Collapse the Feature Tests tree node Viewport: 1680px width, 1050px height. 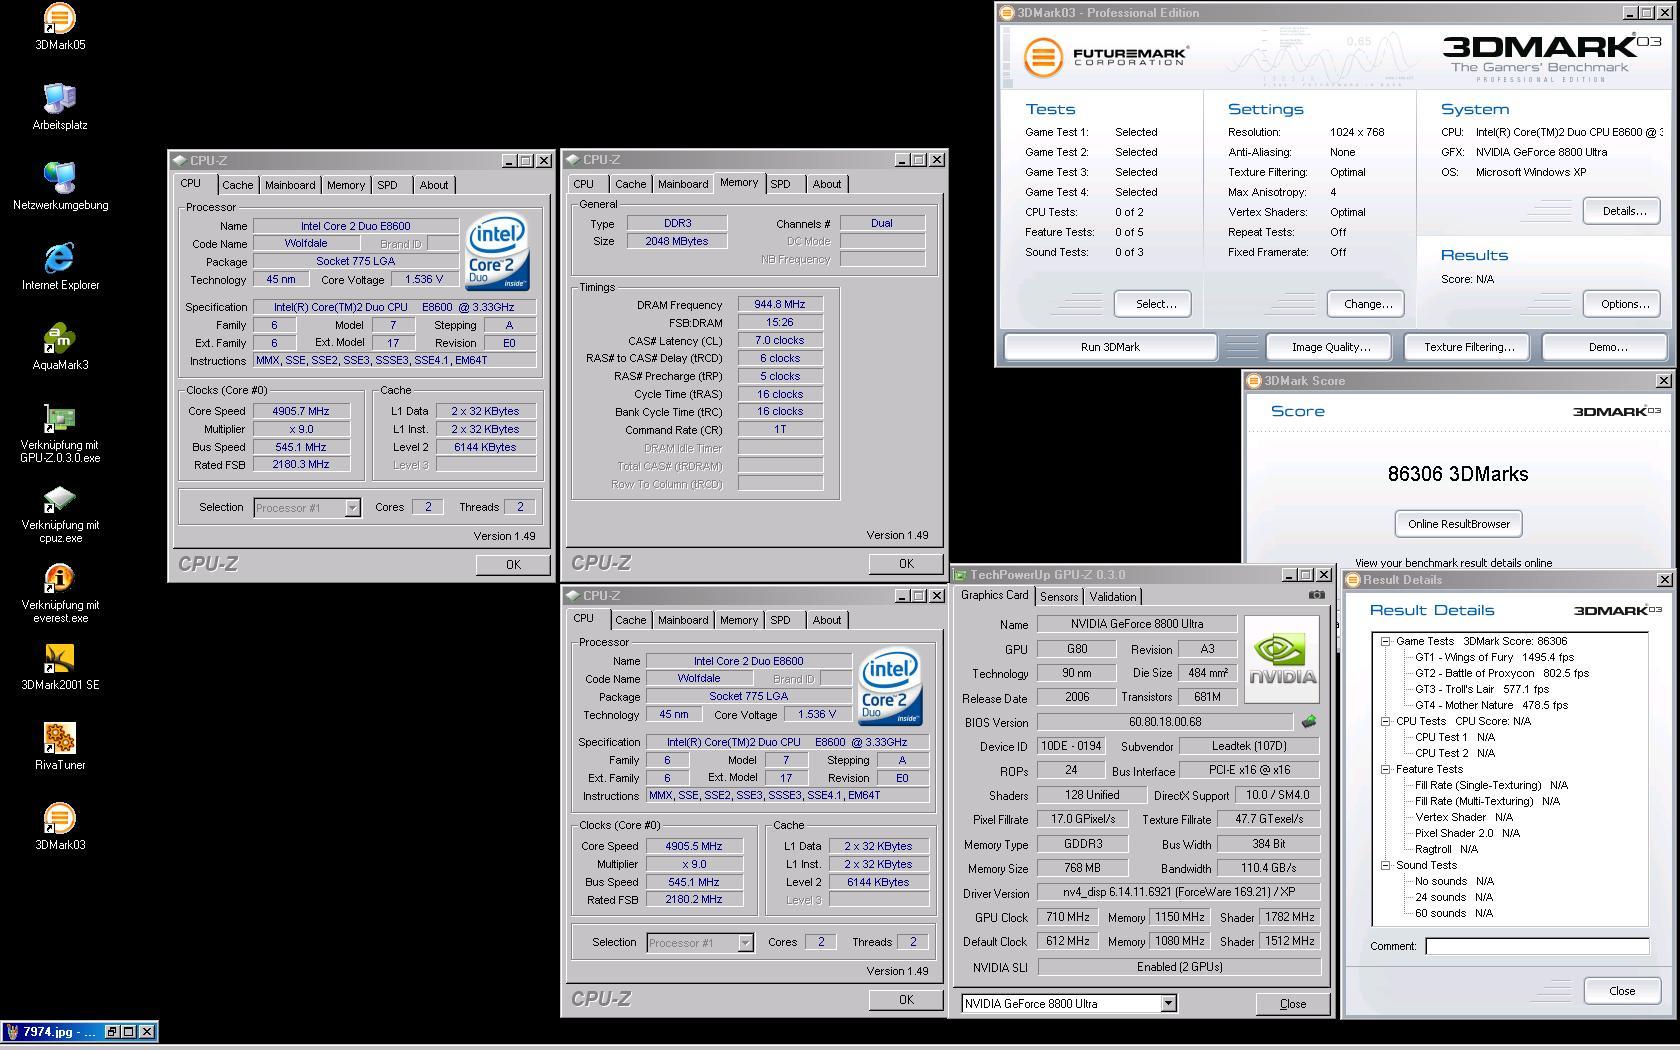[x=1386, y=770]
